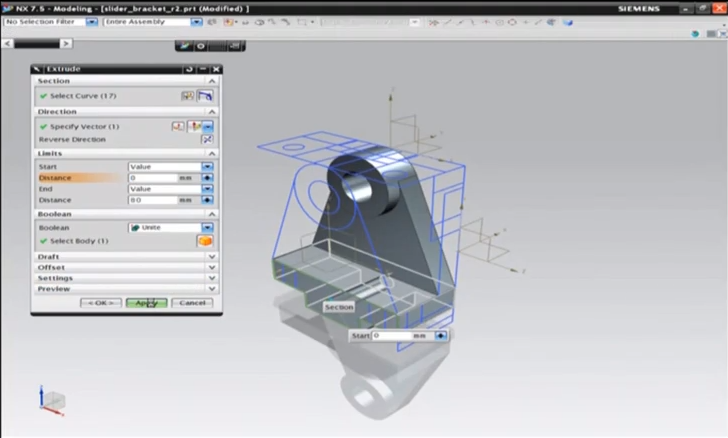Click the circle icon on the floating dark toolbar

tap(201, 46)
